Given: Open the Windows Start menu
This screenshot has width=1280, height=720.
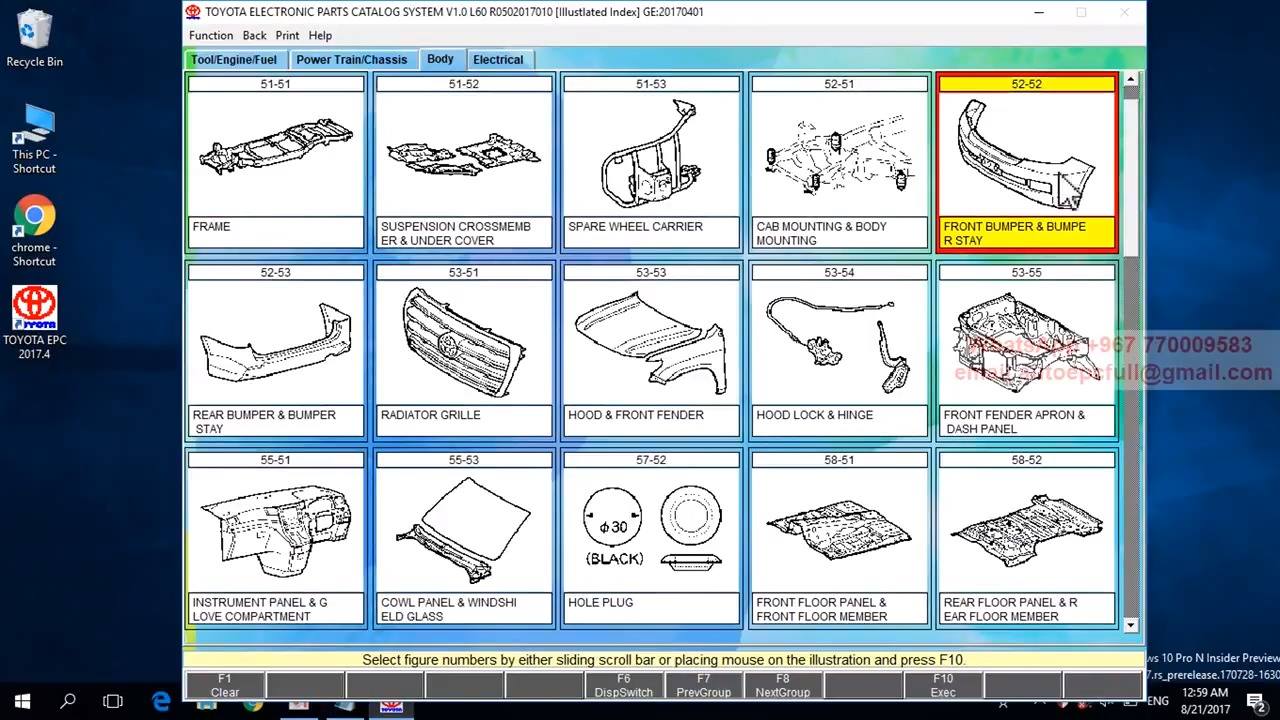Looking at the screenshot, I should click(x=22, y=702).
